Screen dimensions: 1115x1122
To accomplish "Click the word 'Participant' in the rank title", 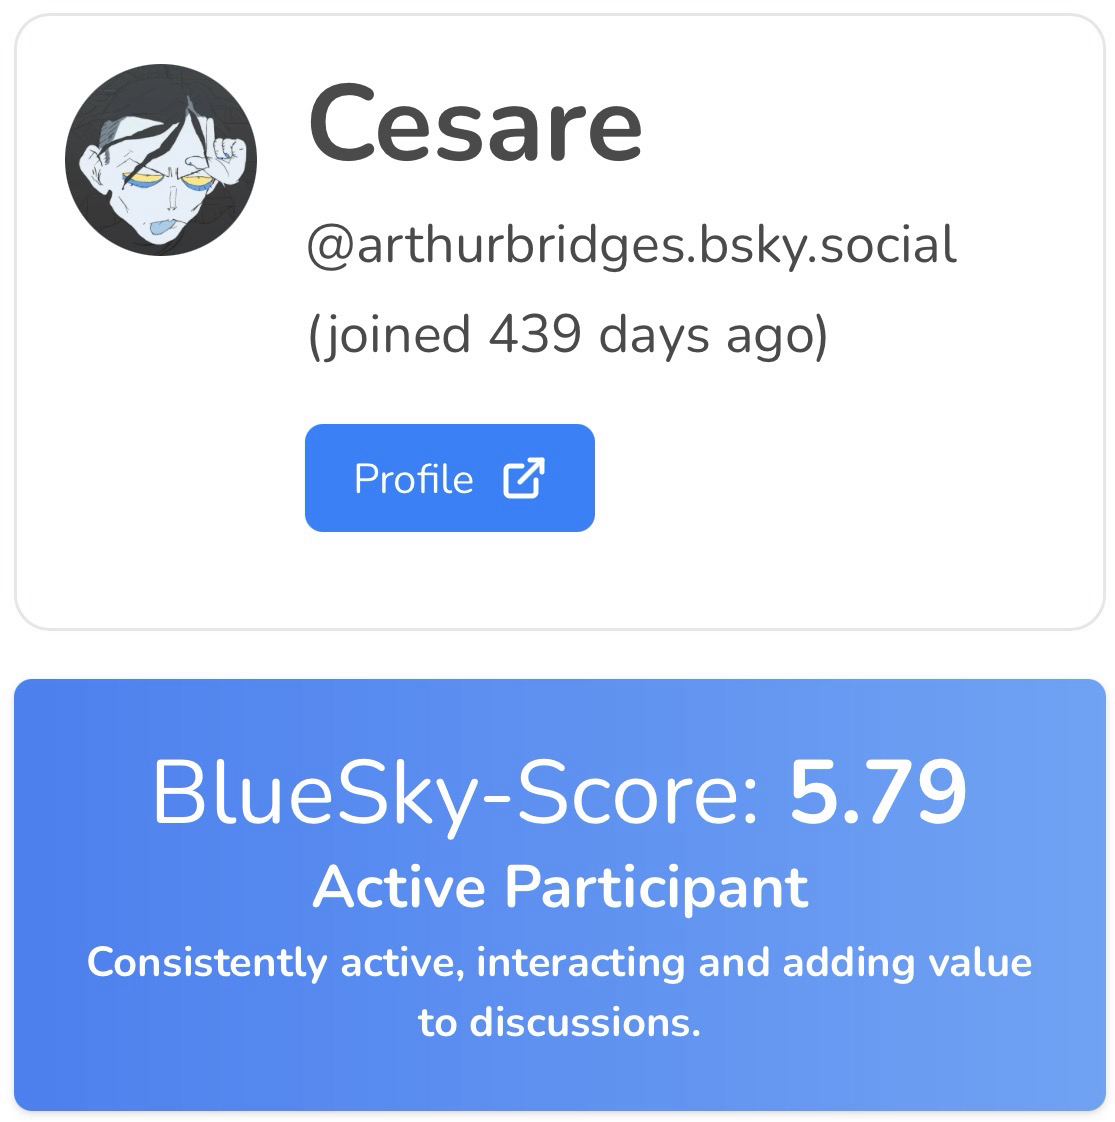I will [655, 887].
